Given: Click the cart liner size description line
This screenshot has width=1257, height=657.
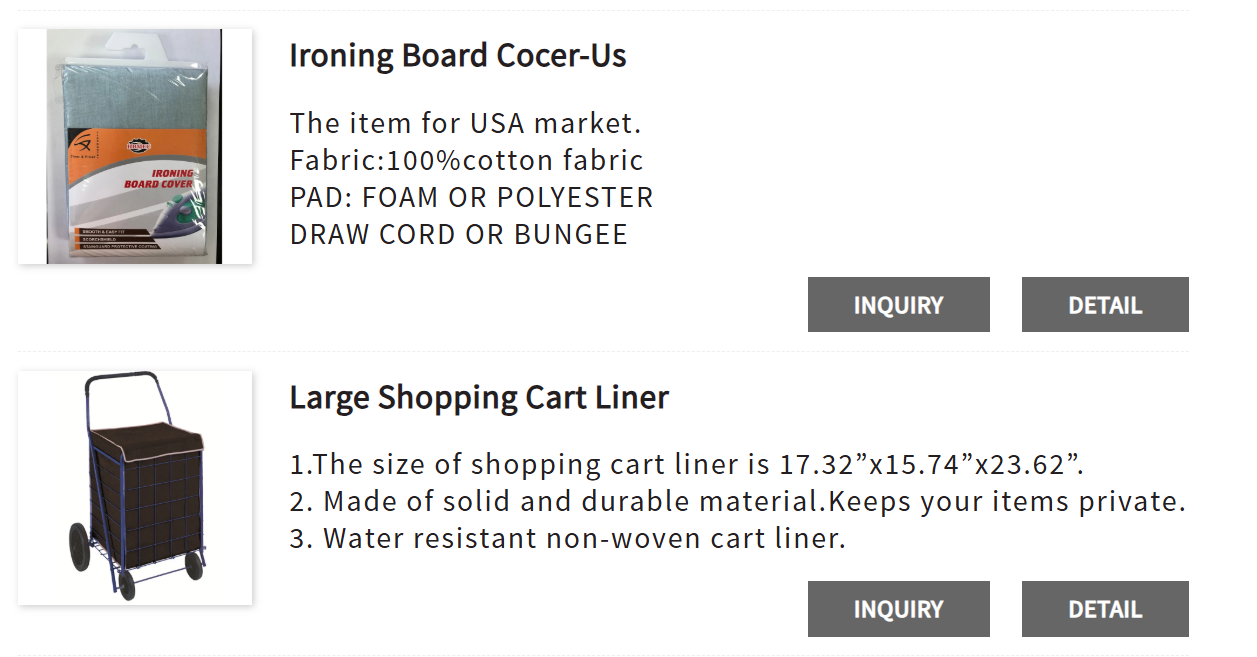Looking at the screenshot, I should [687, 465].
